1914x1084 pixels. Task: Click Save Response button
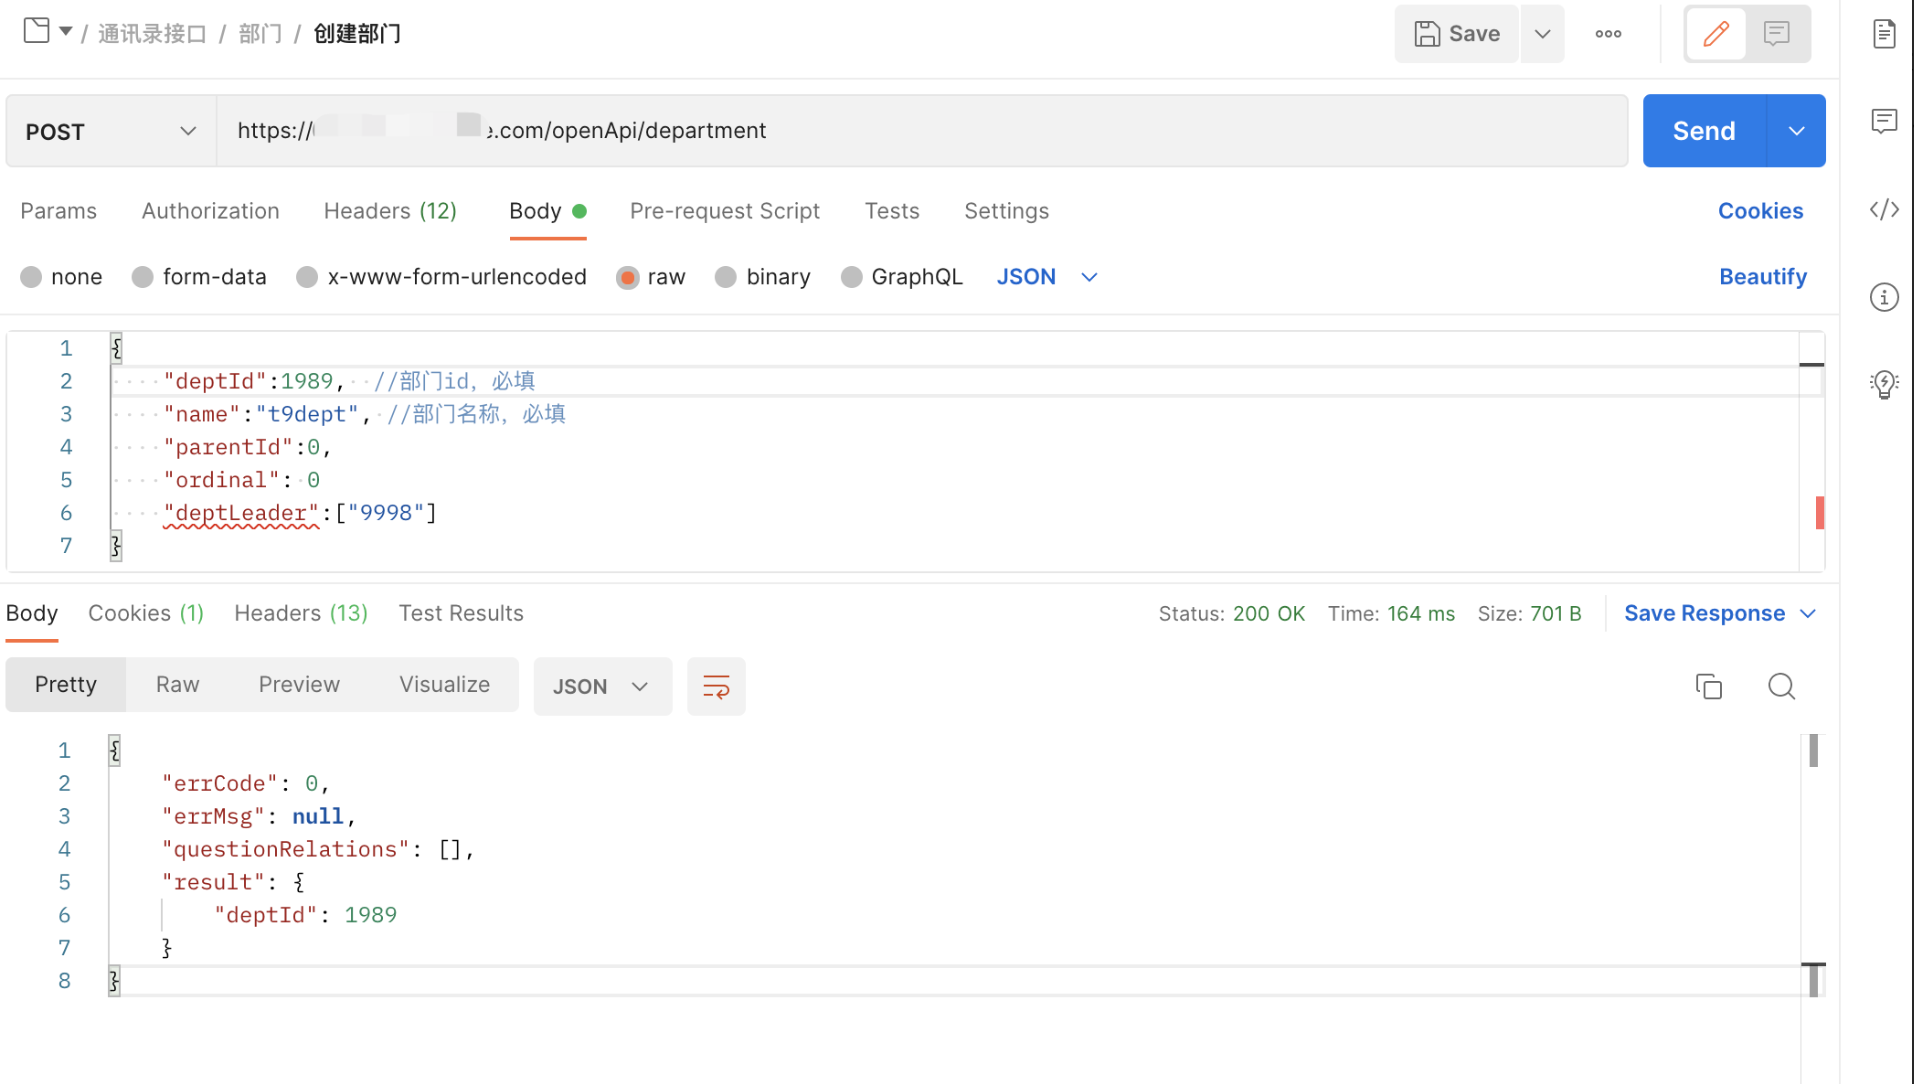click(x=1704, y=614)
